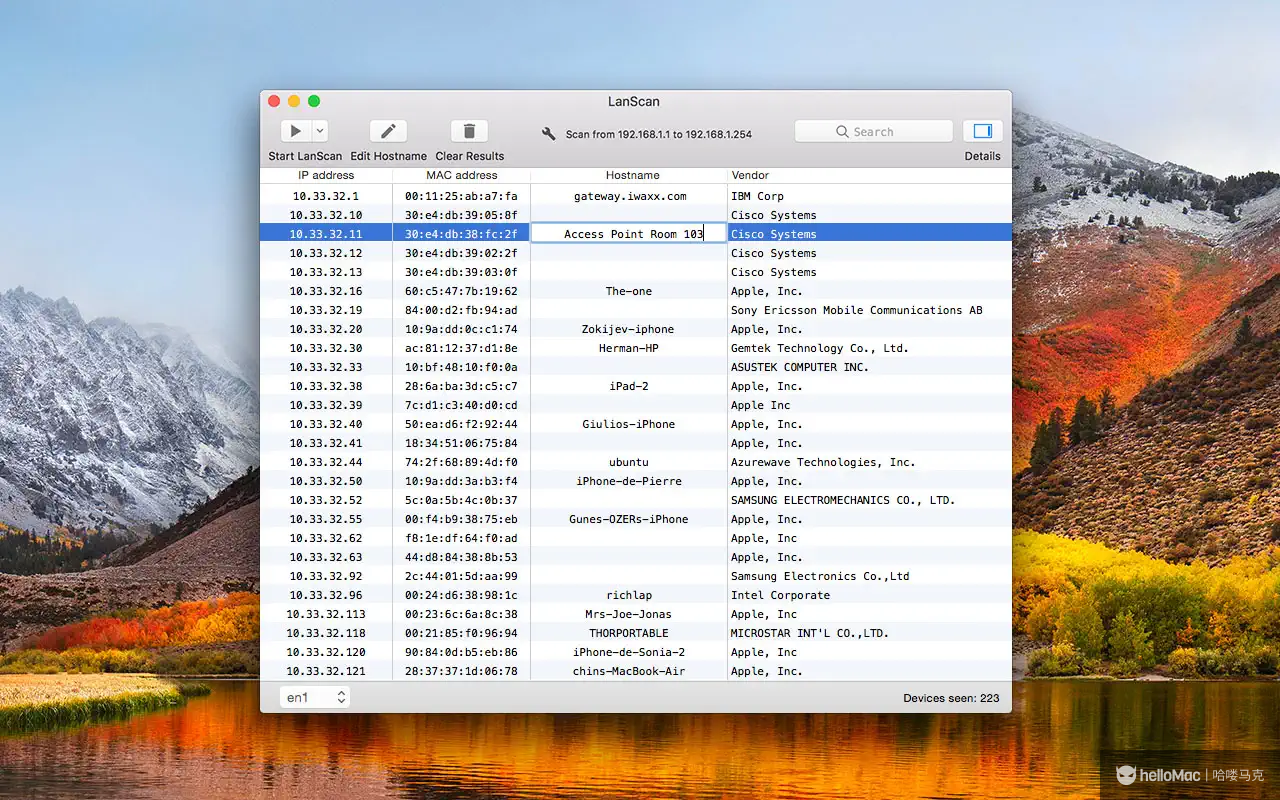Screen dimensions: 1280x800
Task: Select vendor MICROSTAR INT'L CO.,LTD.
Action: (x=810, y=633)
